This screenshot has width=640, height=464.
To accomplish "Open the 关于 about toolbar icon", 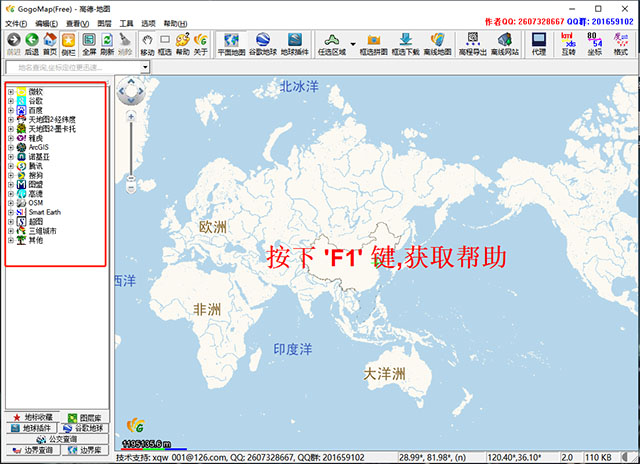I will 200,40.
